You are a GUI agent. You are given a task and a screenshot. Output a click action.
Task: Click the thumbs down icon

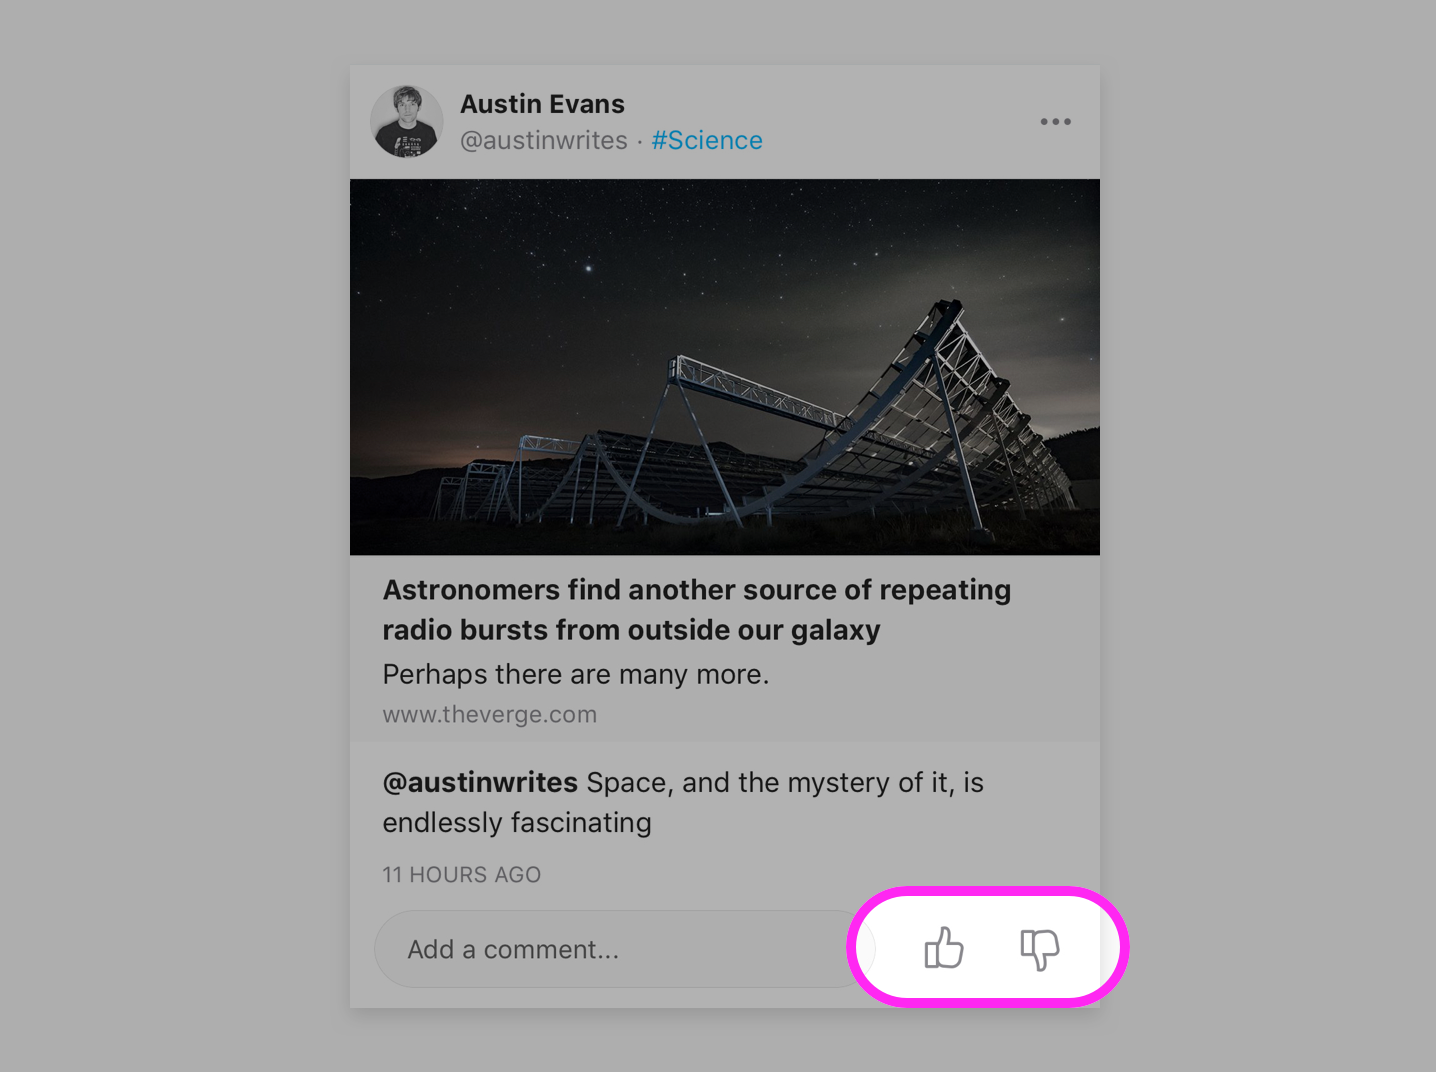click(1039, 948)
